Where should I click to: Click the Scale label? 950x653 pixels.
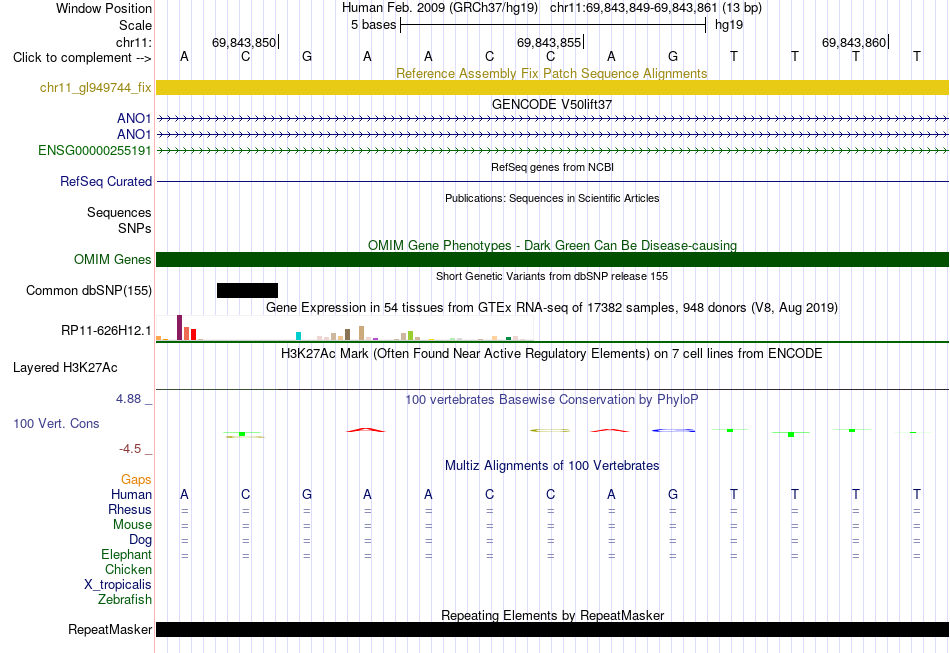[135, 25]
